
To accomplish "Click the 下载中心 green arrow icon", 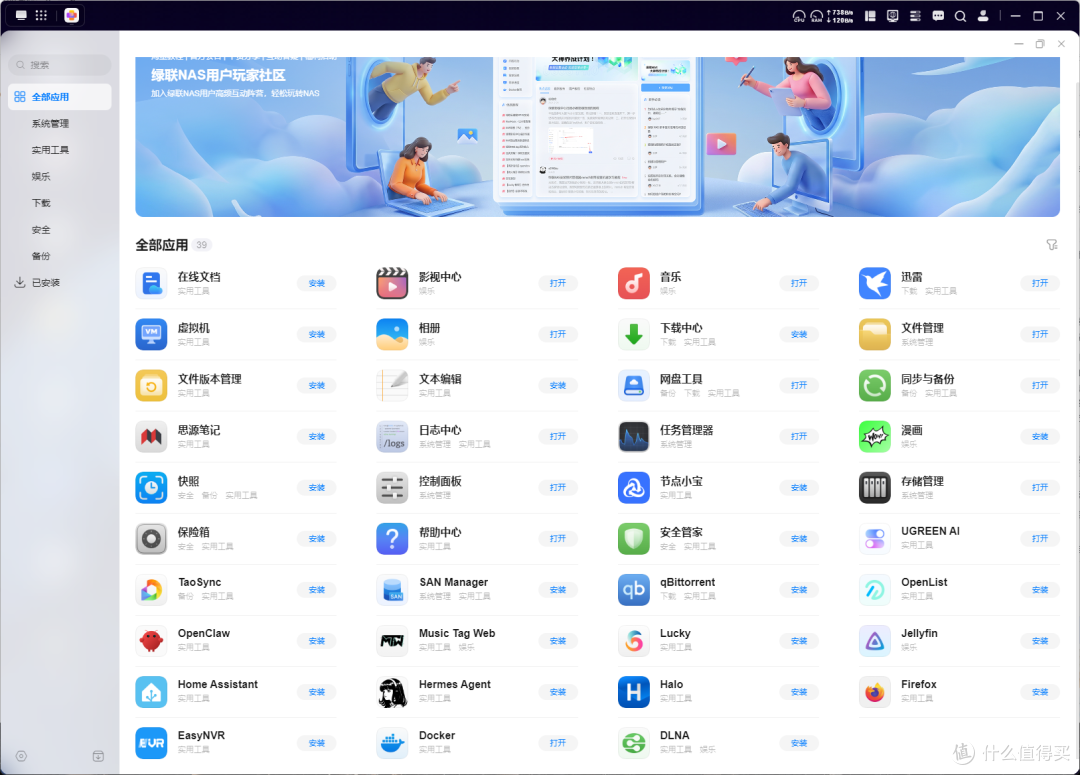I will point(634,335).
